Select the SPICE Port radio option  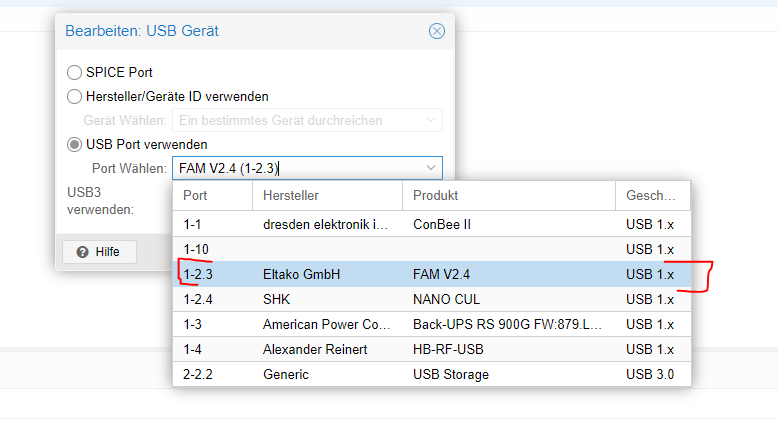pos(75,73)
